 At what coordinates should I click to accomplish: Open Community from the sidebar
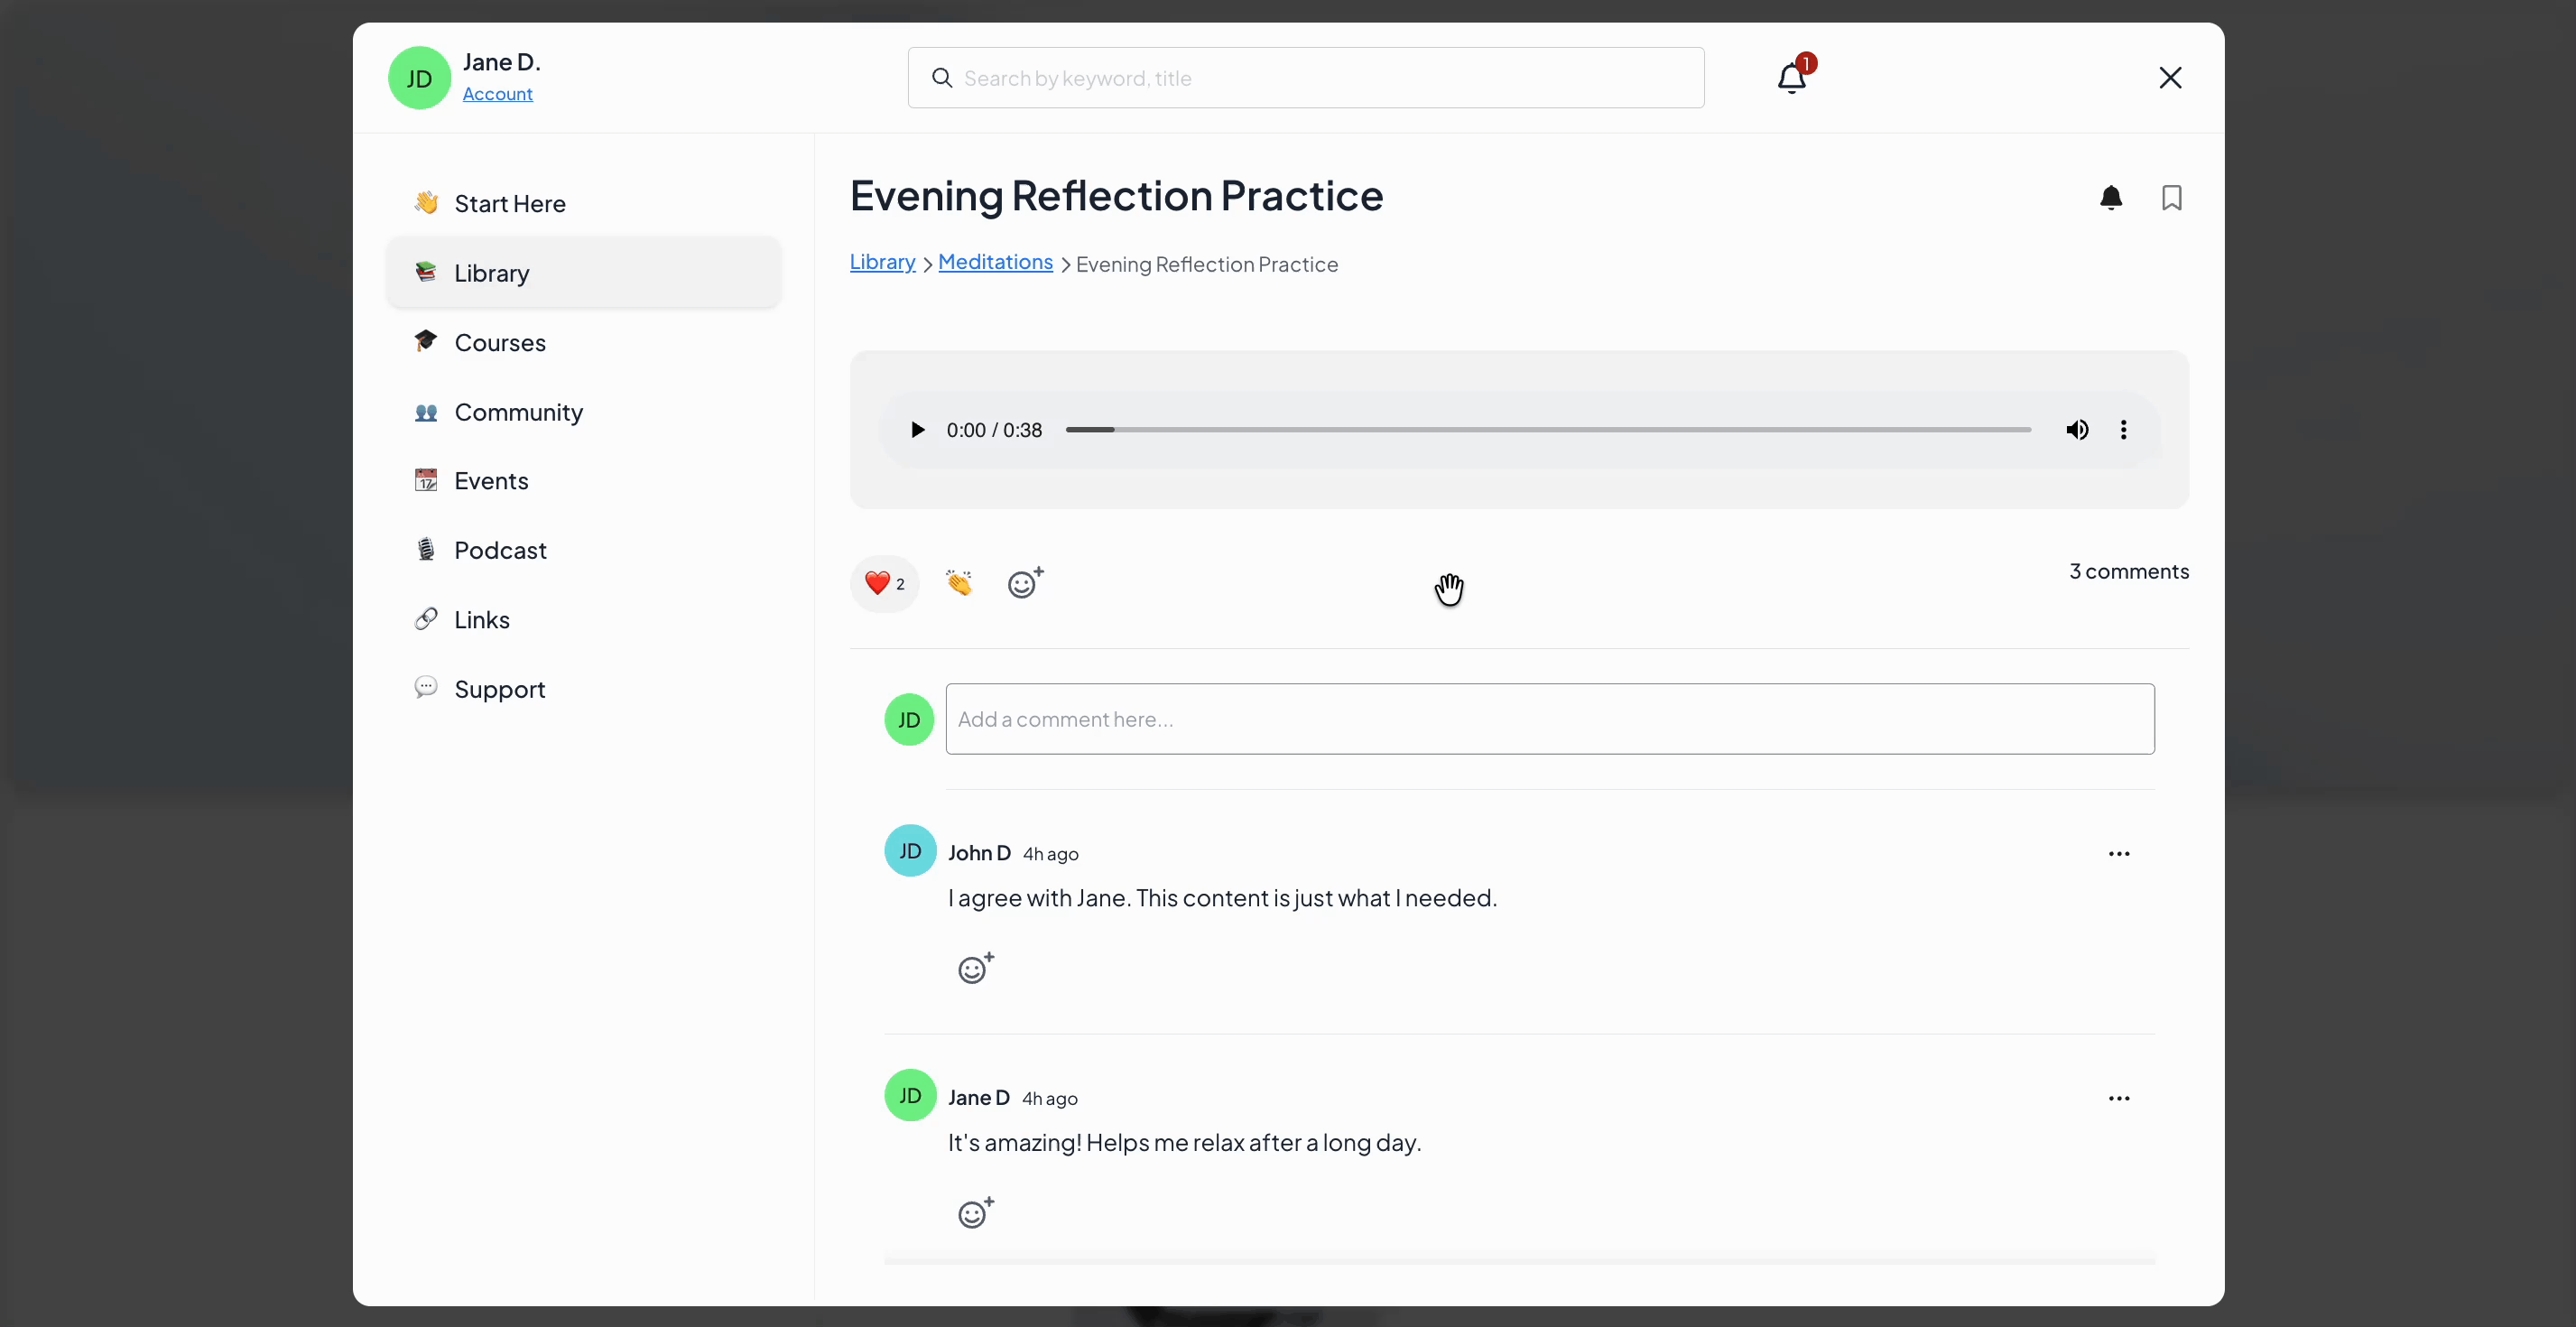coord(517,412)
